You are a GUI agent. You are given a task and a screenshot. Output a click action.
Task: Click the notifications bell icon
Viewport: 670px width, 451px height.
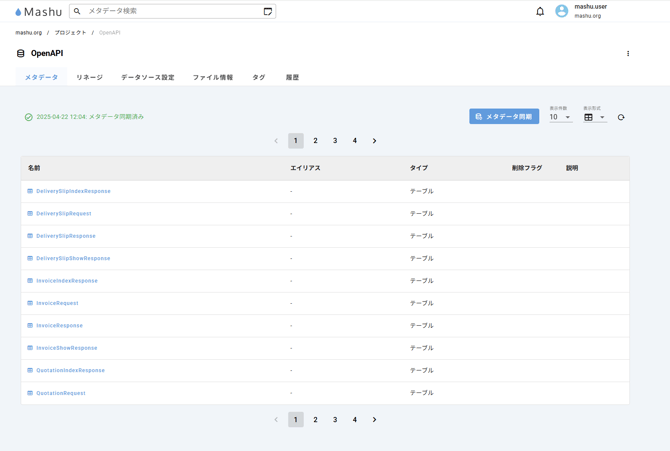(x=540, y=12)
